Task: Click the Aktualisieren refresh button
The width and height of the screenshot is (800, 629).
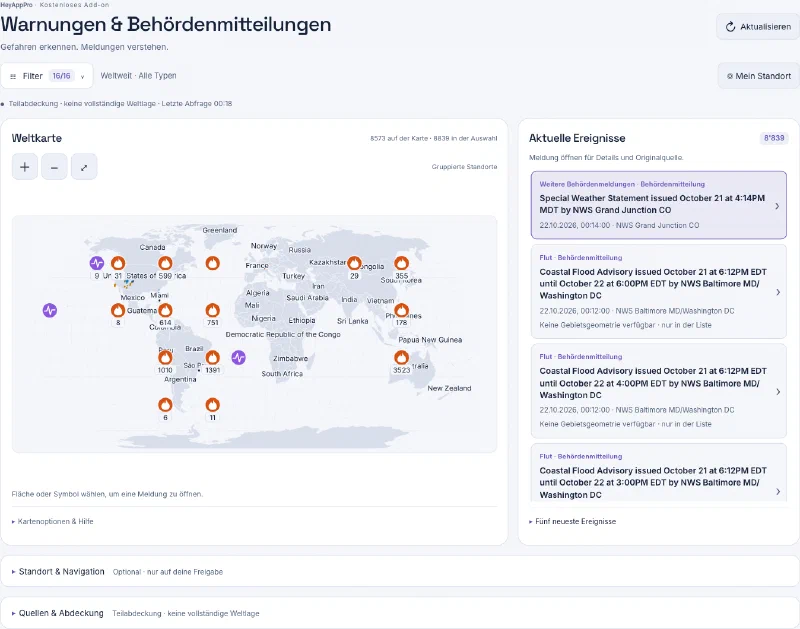Action: click(x=758, y=27)
